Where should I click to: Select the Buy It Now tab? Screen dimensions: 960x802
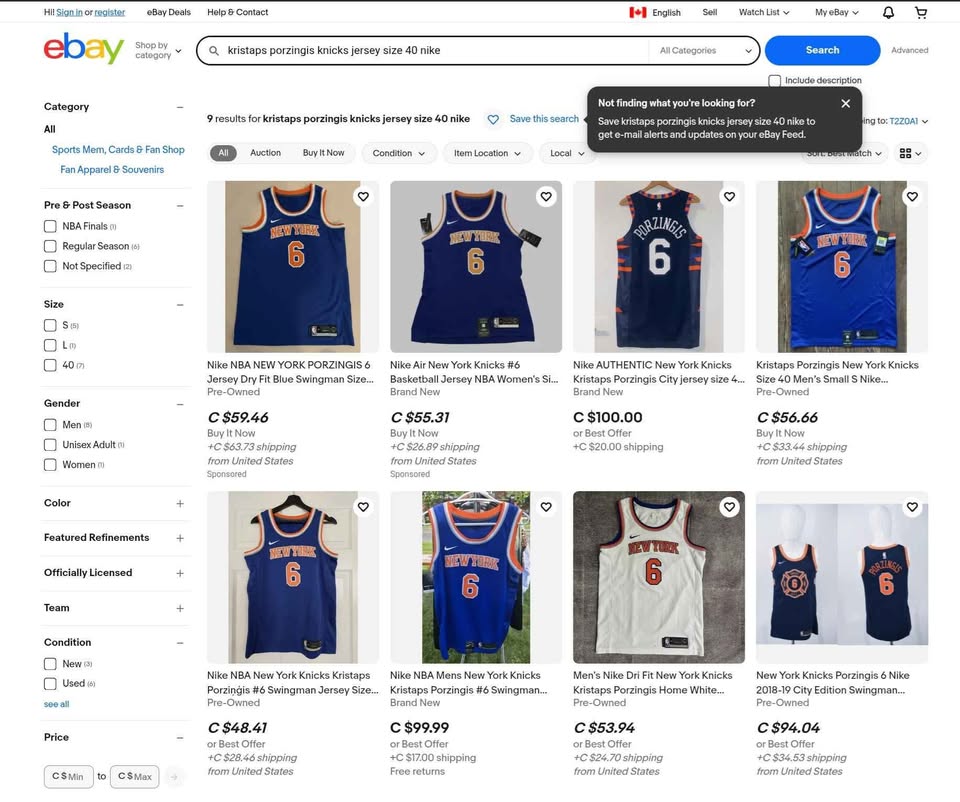323,153
